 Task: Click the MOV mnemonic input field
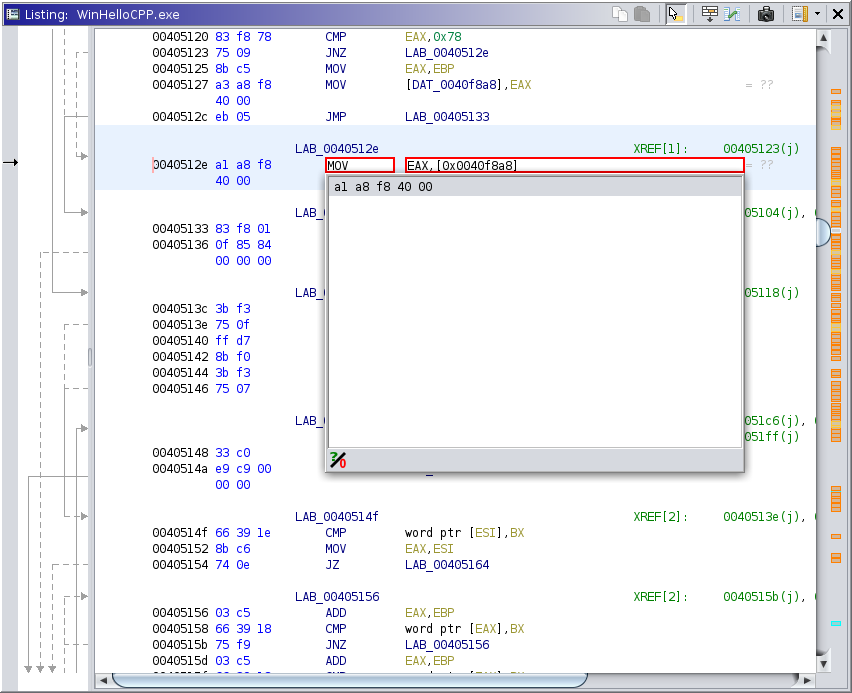coord(359,165)
